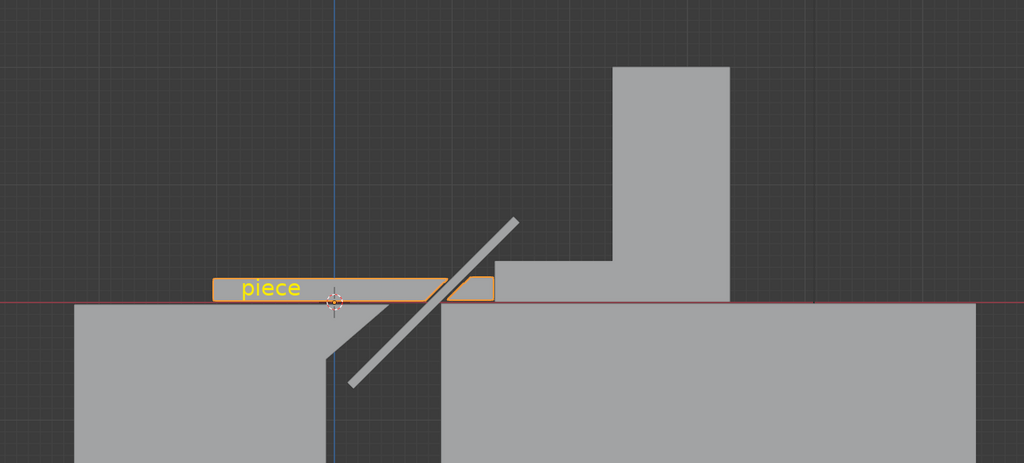Select the thin diagonal bar object

click(434, 302)
